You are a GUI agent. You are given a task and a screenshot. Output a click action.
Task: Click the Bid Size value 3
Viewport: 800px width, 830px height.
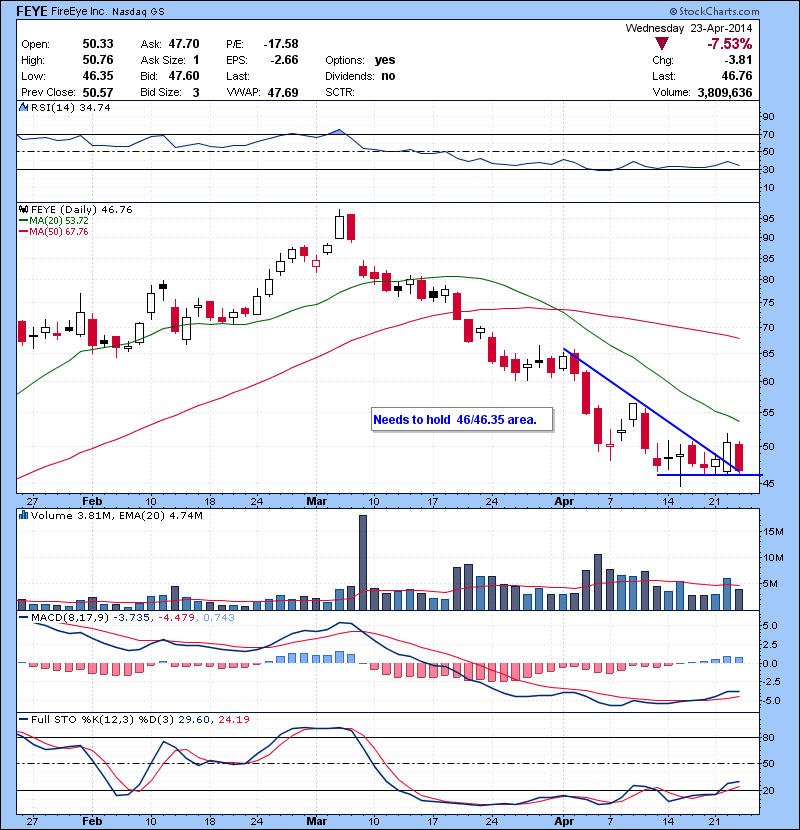click(196, 93)
